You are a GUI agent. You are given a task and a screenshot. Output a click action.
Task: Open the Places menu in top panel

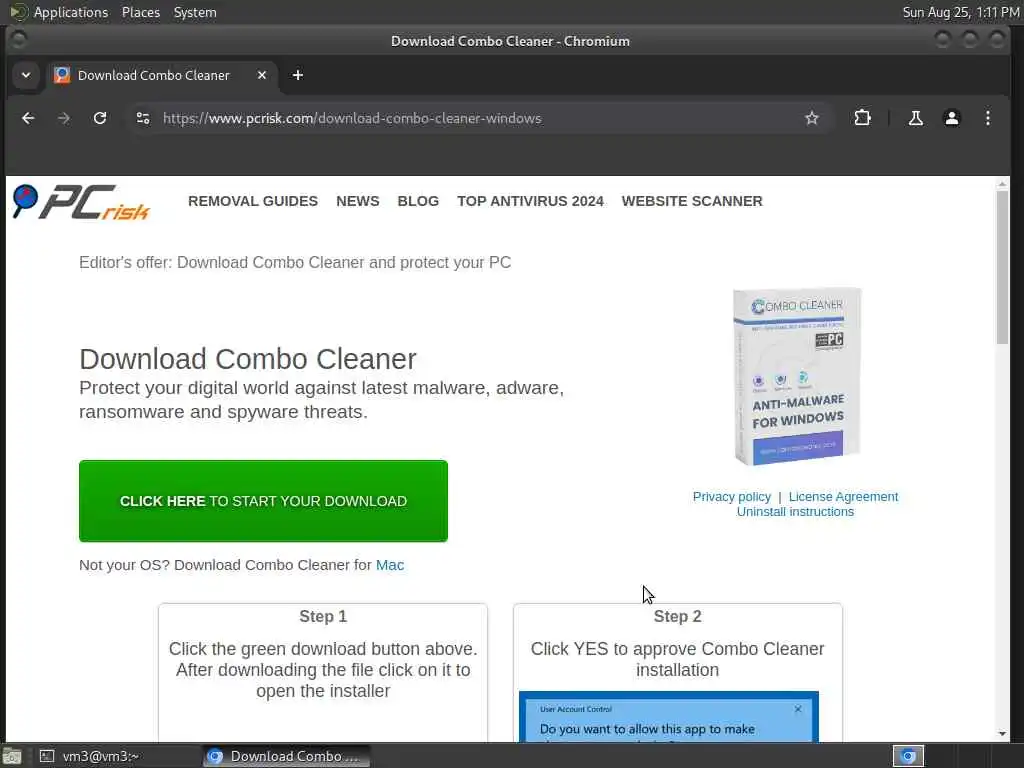[140, 12]
